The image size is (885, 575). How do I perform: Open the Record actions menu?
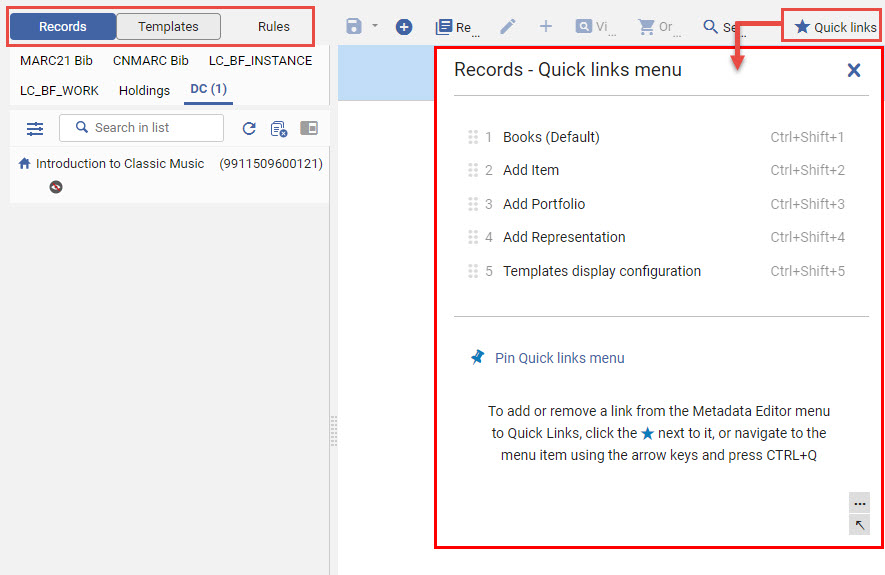point(457,27)
